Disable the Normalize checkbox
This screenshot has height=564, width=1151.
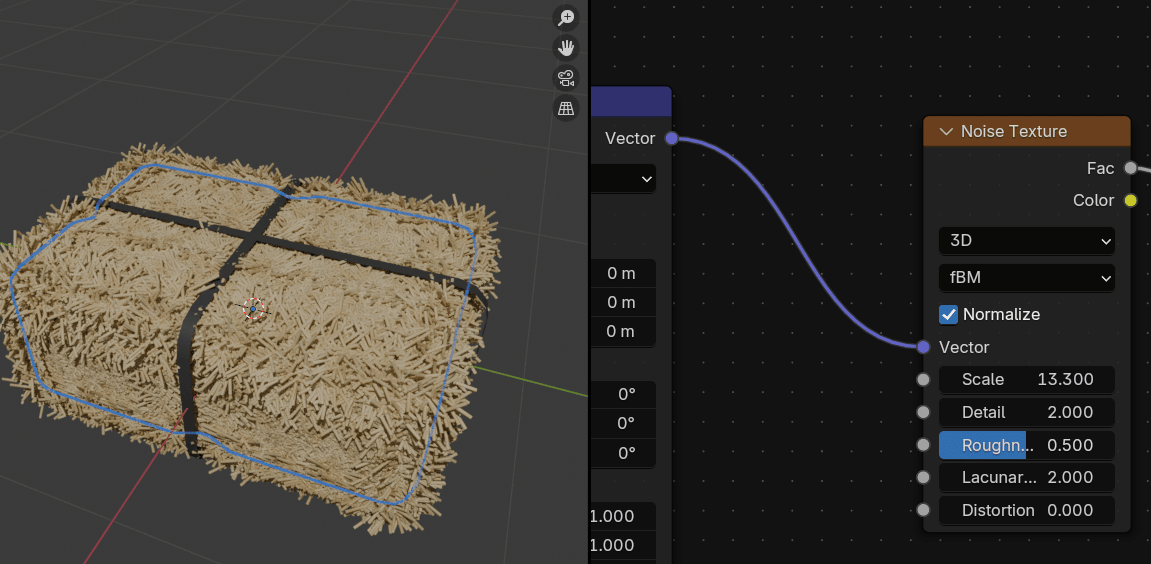coord(949,314)
